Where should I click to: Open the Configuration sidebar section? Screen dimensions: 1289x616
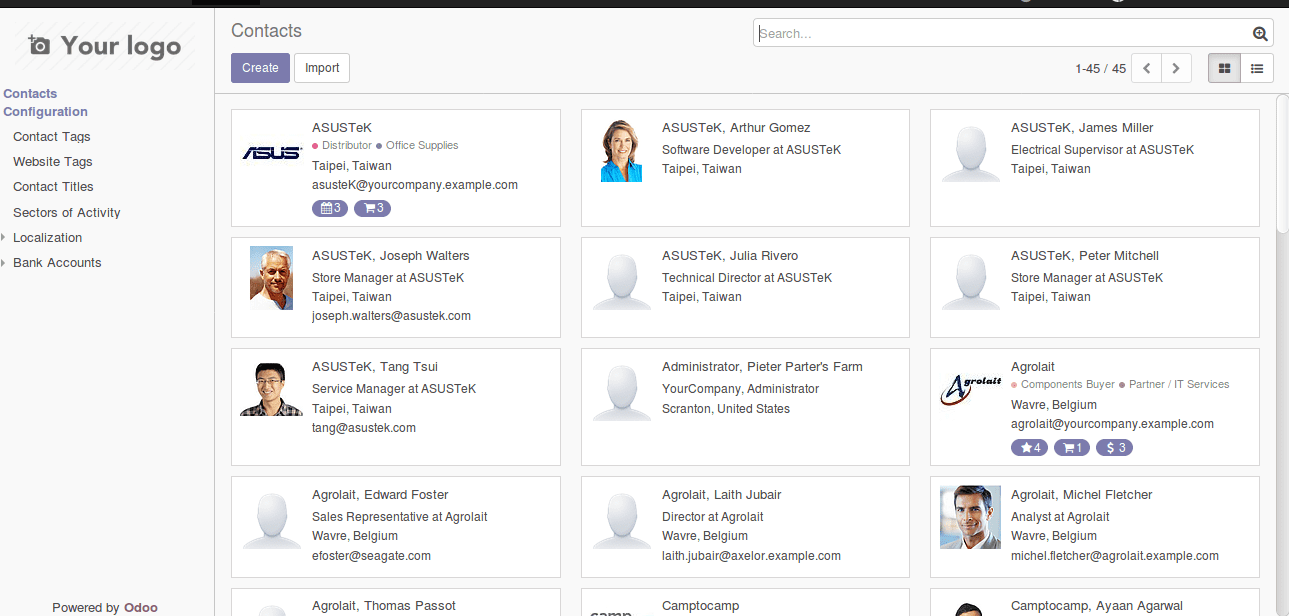[x=45, y=112]
